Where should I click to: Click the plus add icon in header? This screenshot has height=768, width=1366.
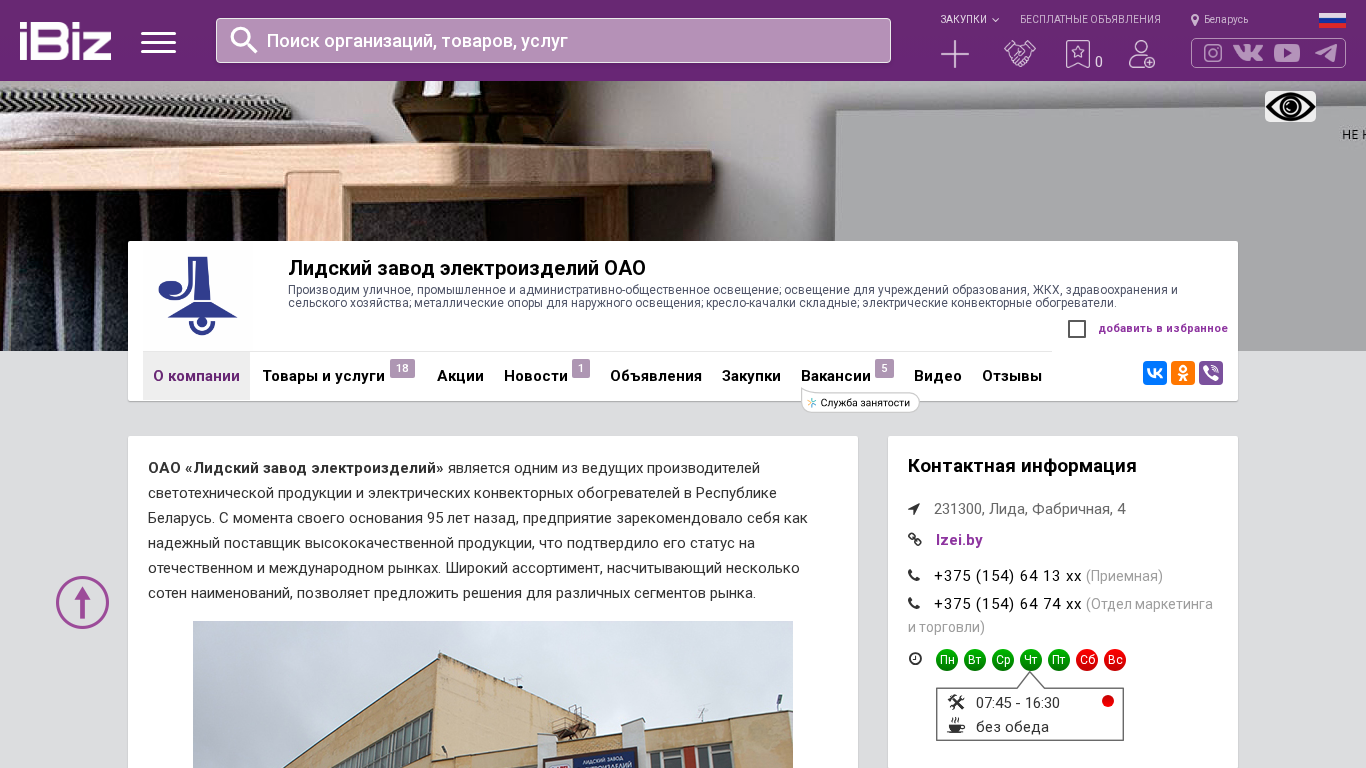tap(955, 54)
